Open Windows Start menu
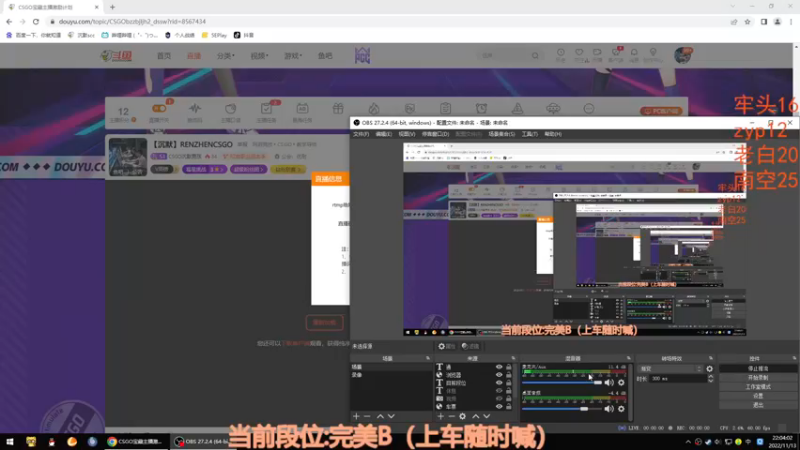The height and width of the screenshot is (450, 800). point(10,442)
